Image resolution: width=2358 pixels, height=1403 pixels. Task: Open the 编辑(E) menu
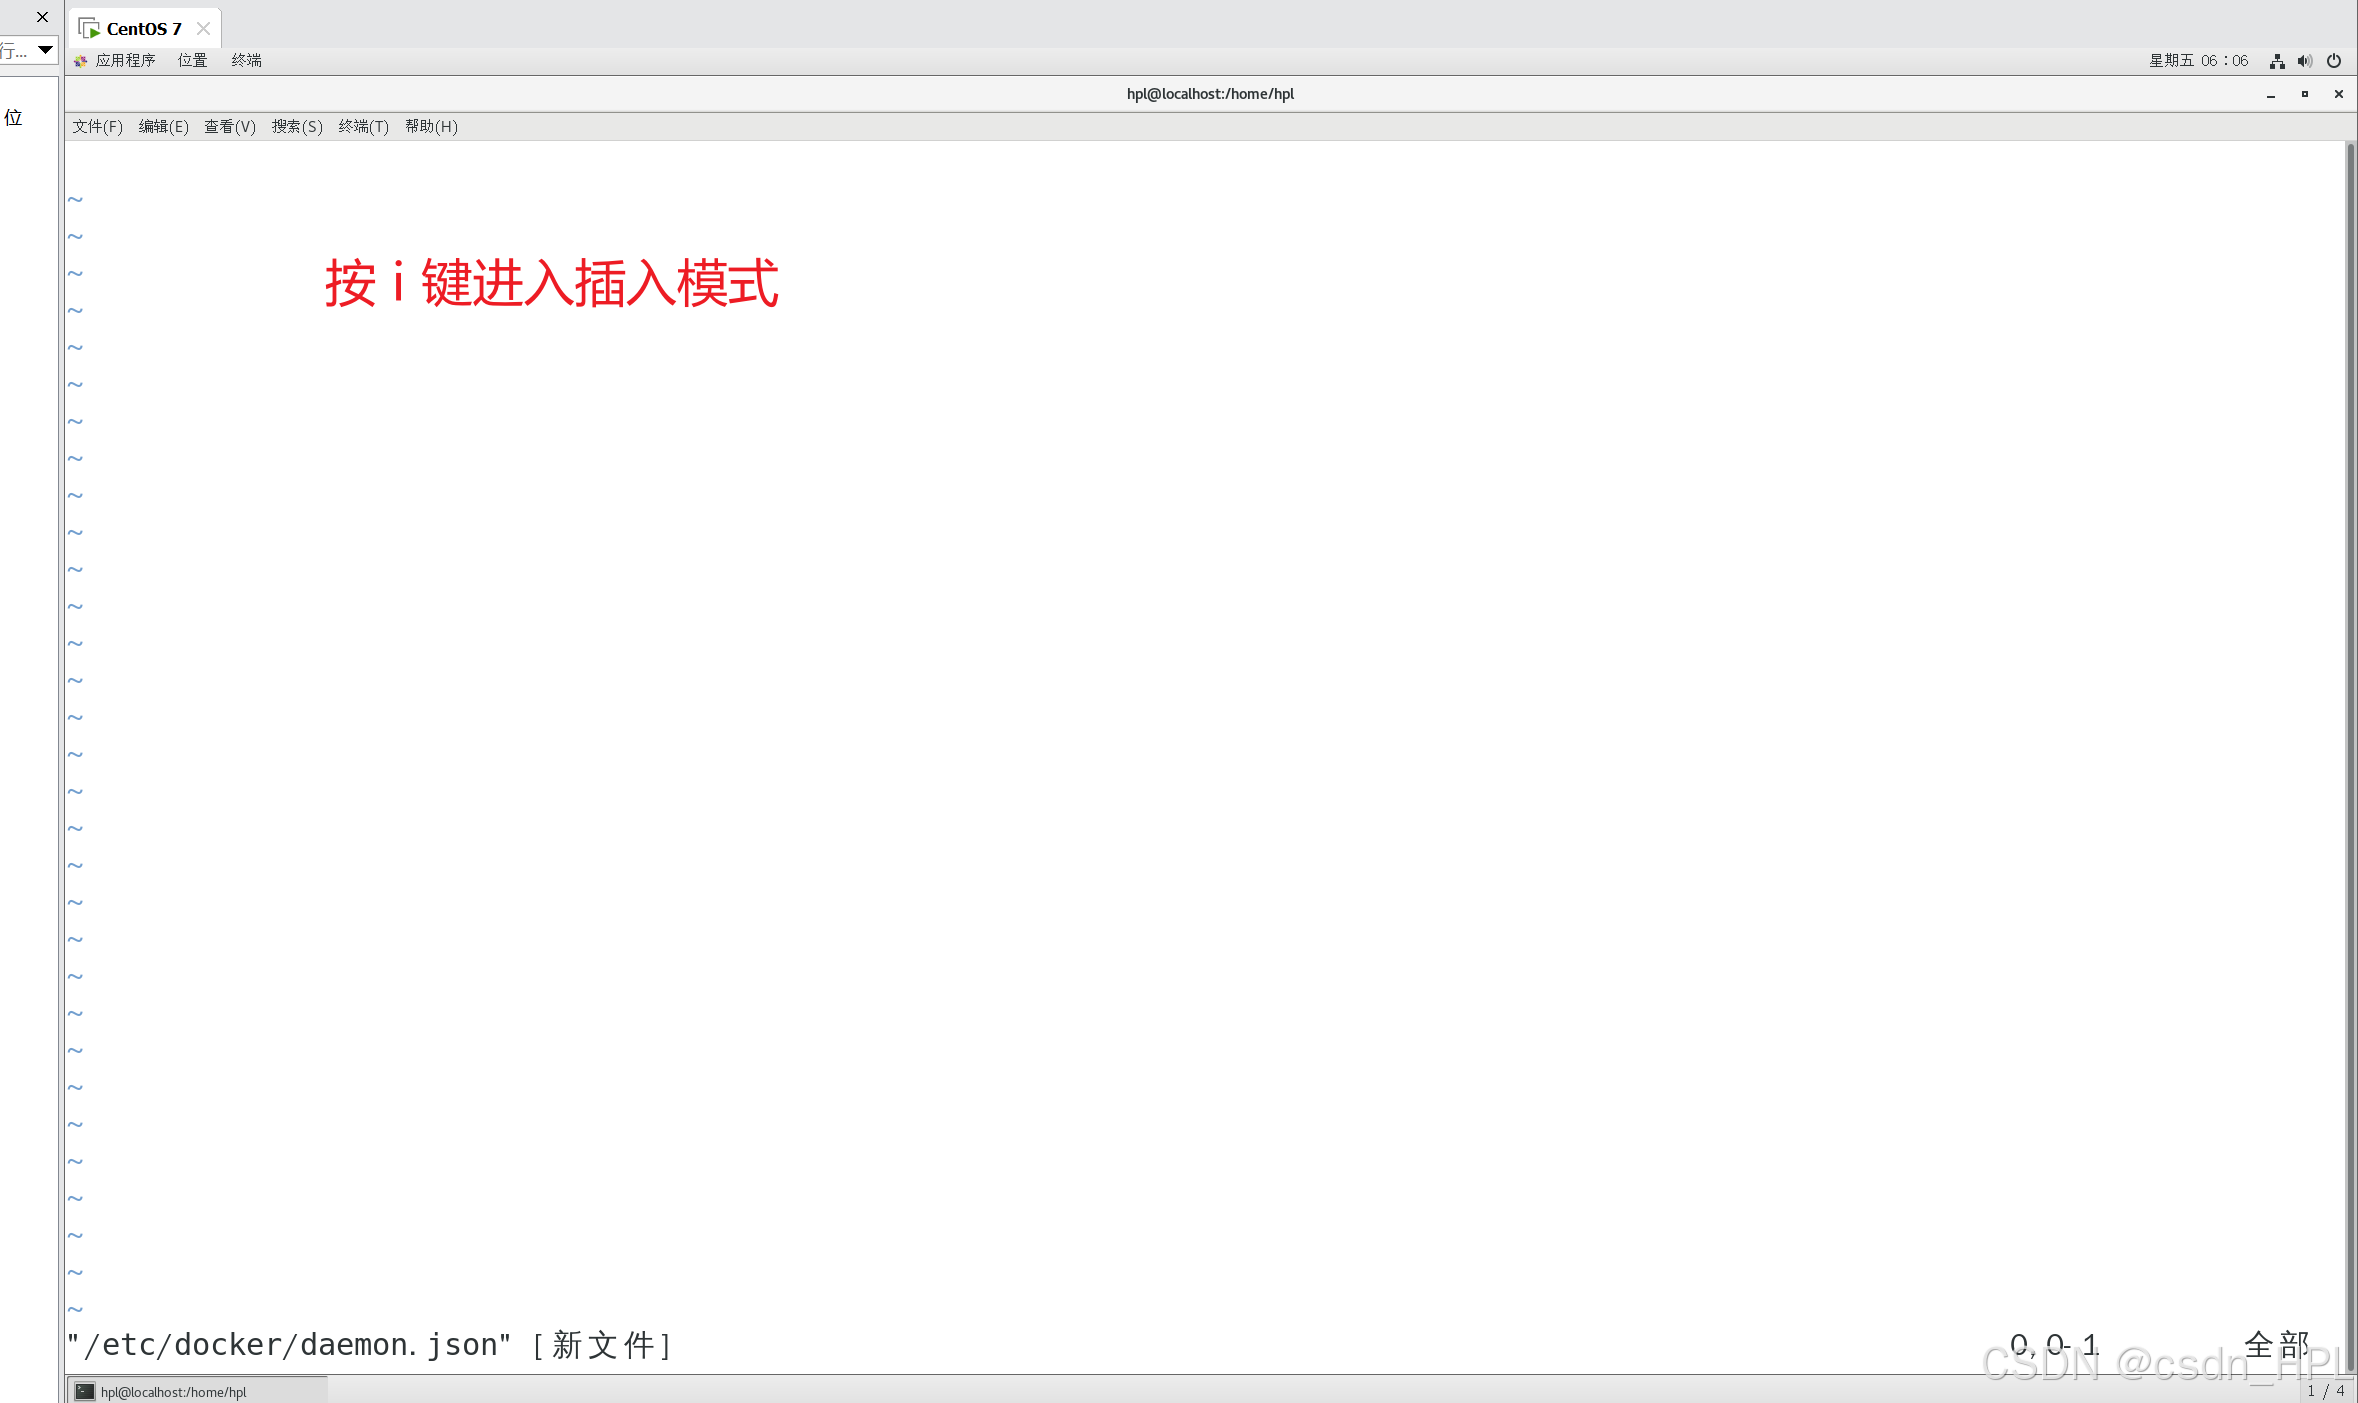point(163,126)
